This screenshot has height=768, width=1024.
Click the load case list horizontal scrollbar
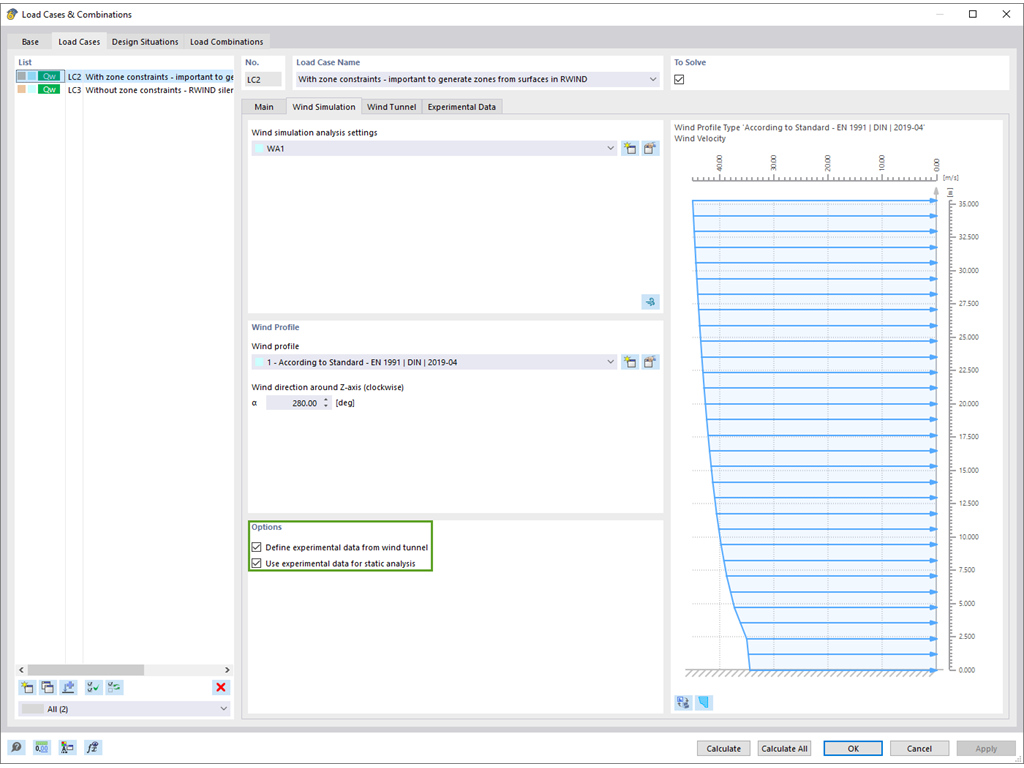[x=86, y=670]
